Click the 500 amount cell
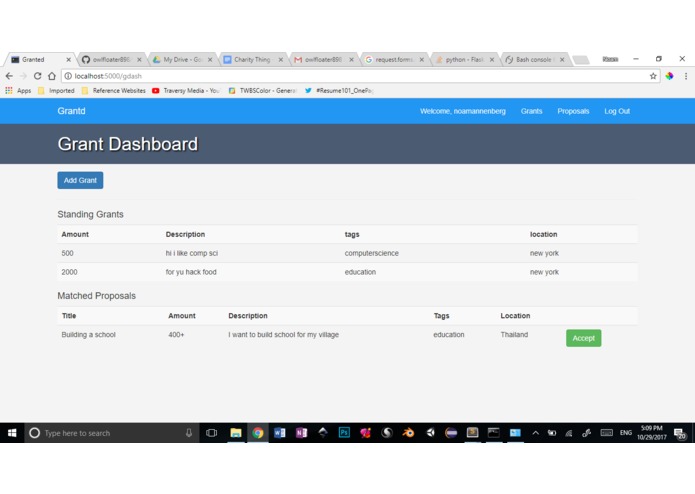 pos(67,253)
